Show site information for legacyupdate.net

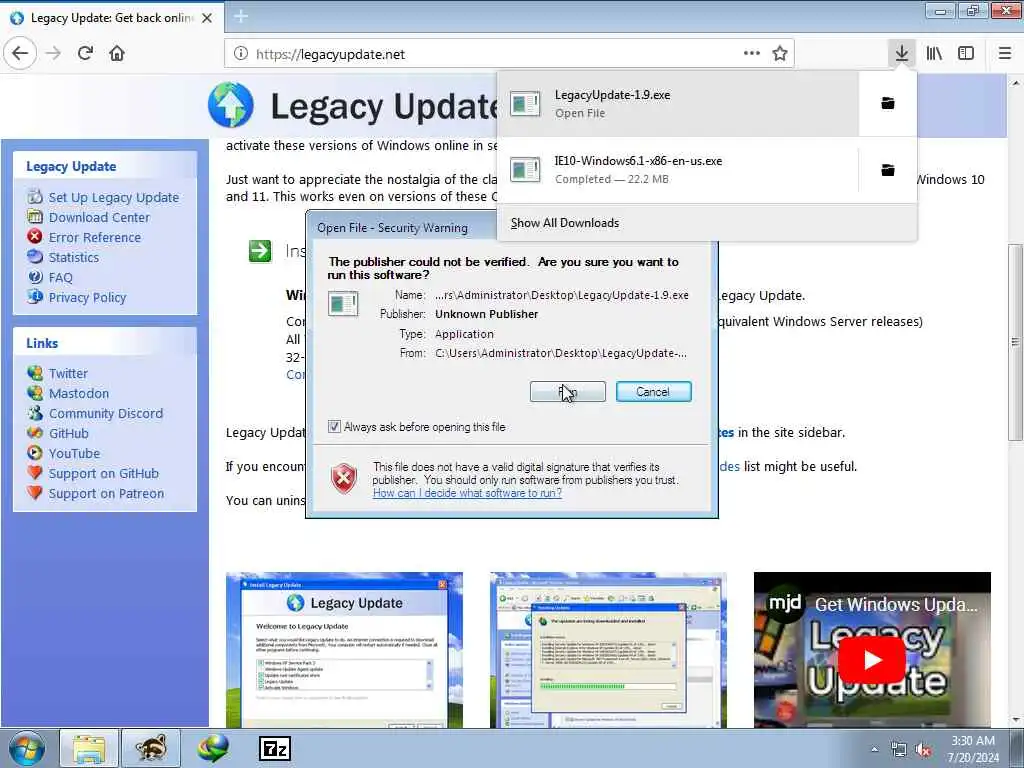pyautogui.click(x=241, y=54)
